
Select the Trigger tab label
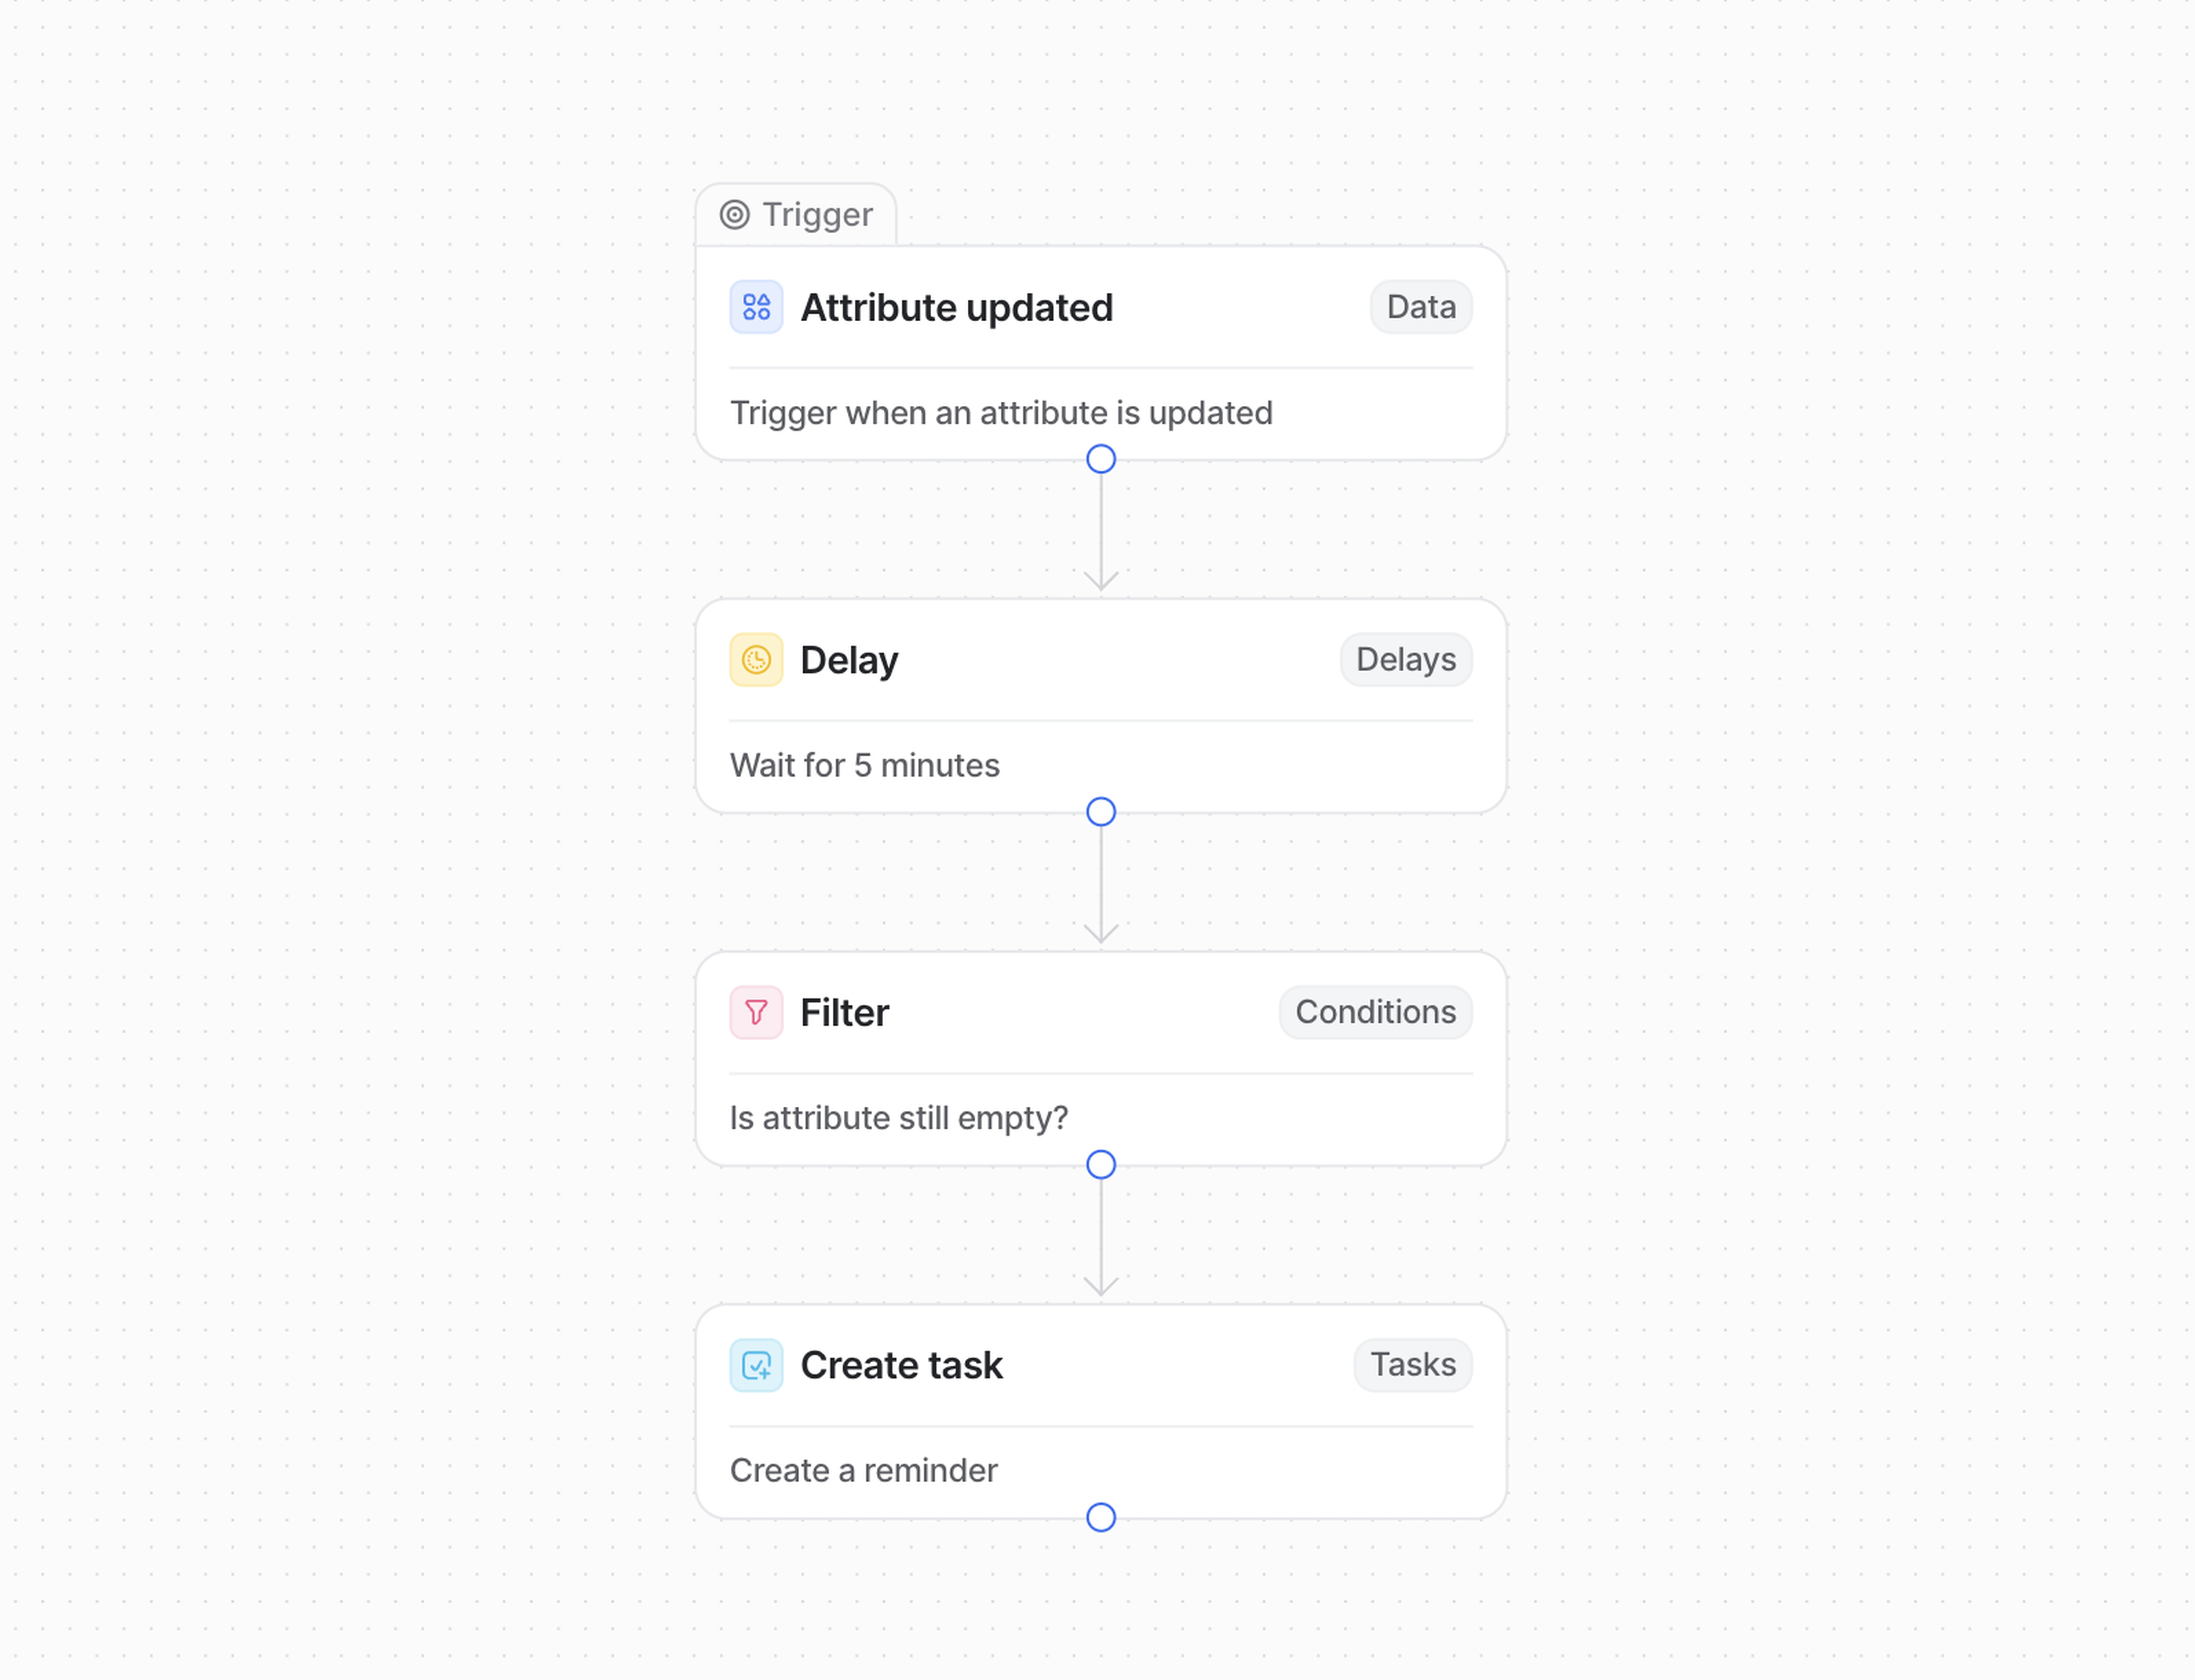tap(817, 215)
